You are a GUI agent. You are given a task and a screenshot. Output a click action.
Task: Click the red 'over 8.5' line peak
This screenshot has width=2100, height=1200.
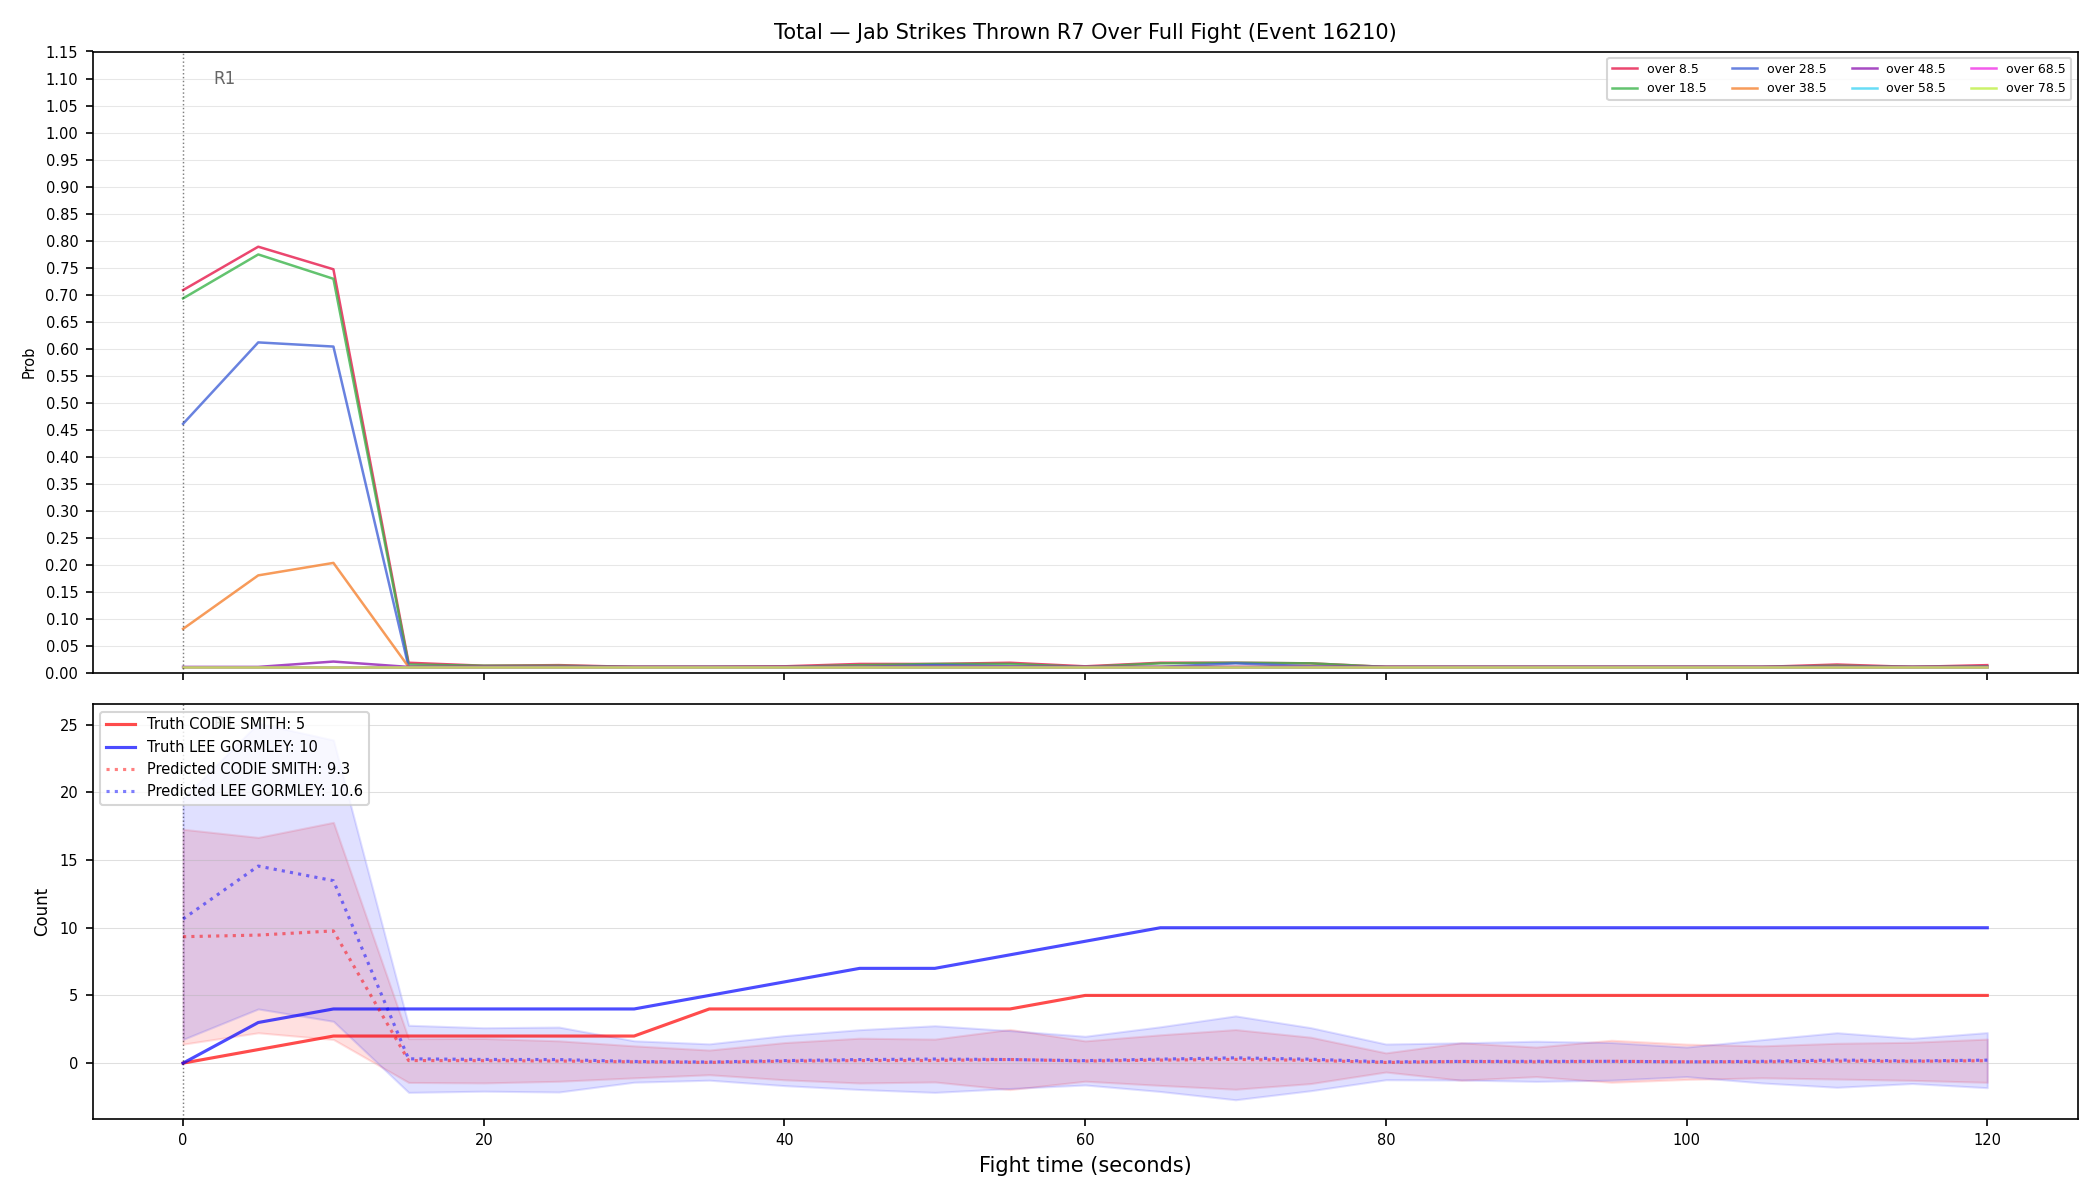click(258, 246)
